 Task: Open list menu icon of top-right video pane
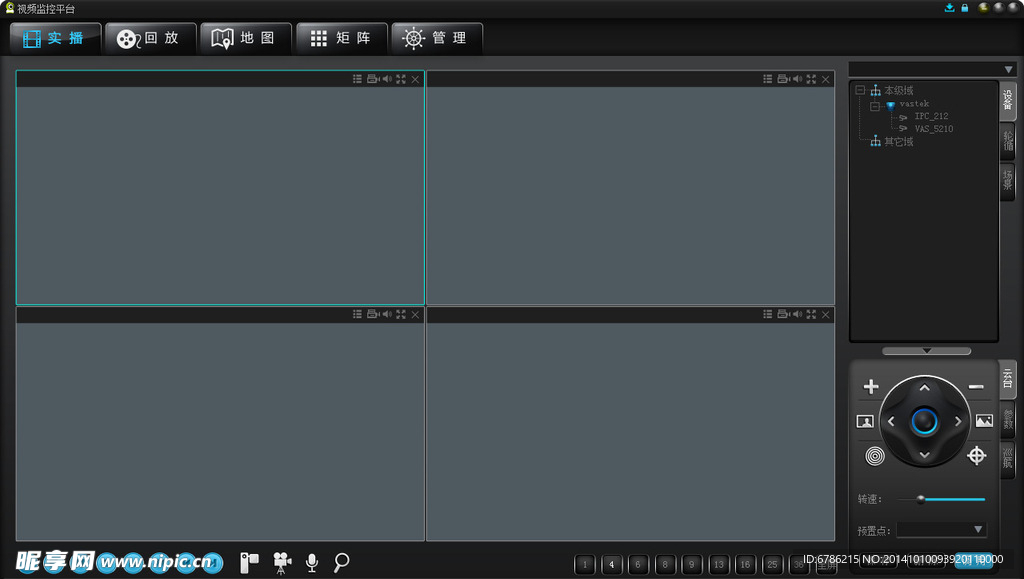coord(767,79)
